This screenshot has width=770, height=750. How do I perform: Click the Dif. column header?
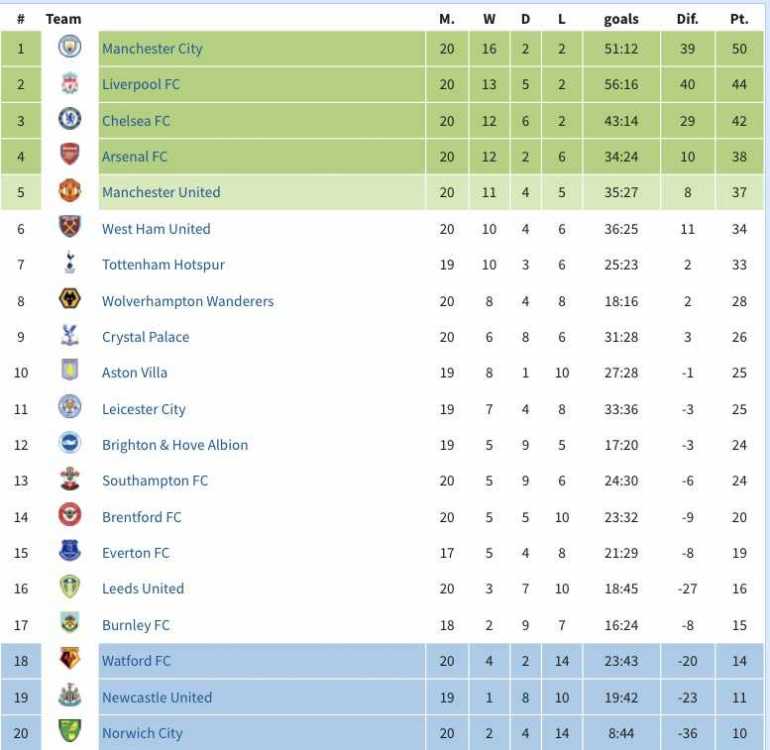pyautogui.click(x=687, y=19)
